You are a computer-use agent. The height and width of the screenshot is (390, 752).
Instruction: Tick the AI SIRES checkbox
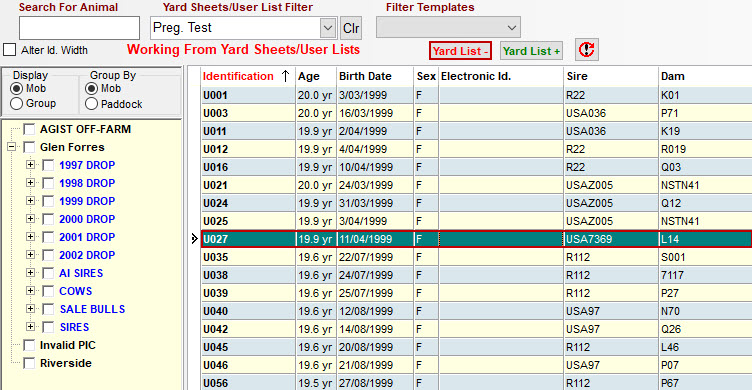pos(48,273)
